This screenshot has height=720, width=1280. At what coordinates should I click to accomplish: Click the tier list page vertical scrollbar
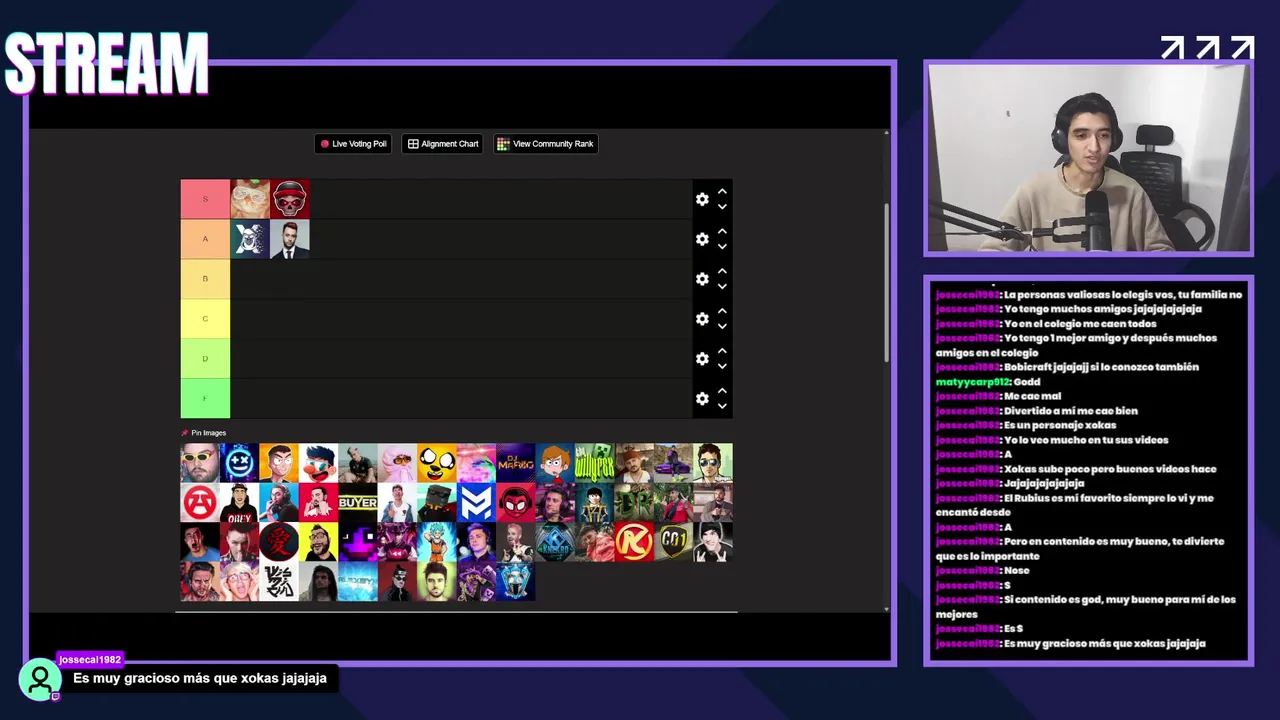886,283
